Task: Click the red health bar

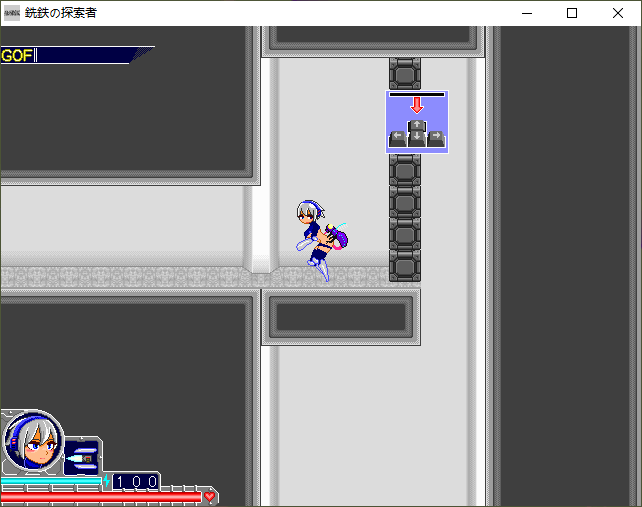Action: [x=100, y=495]
